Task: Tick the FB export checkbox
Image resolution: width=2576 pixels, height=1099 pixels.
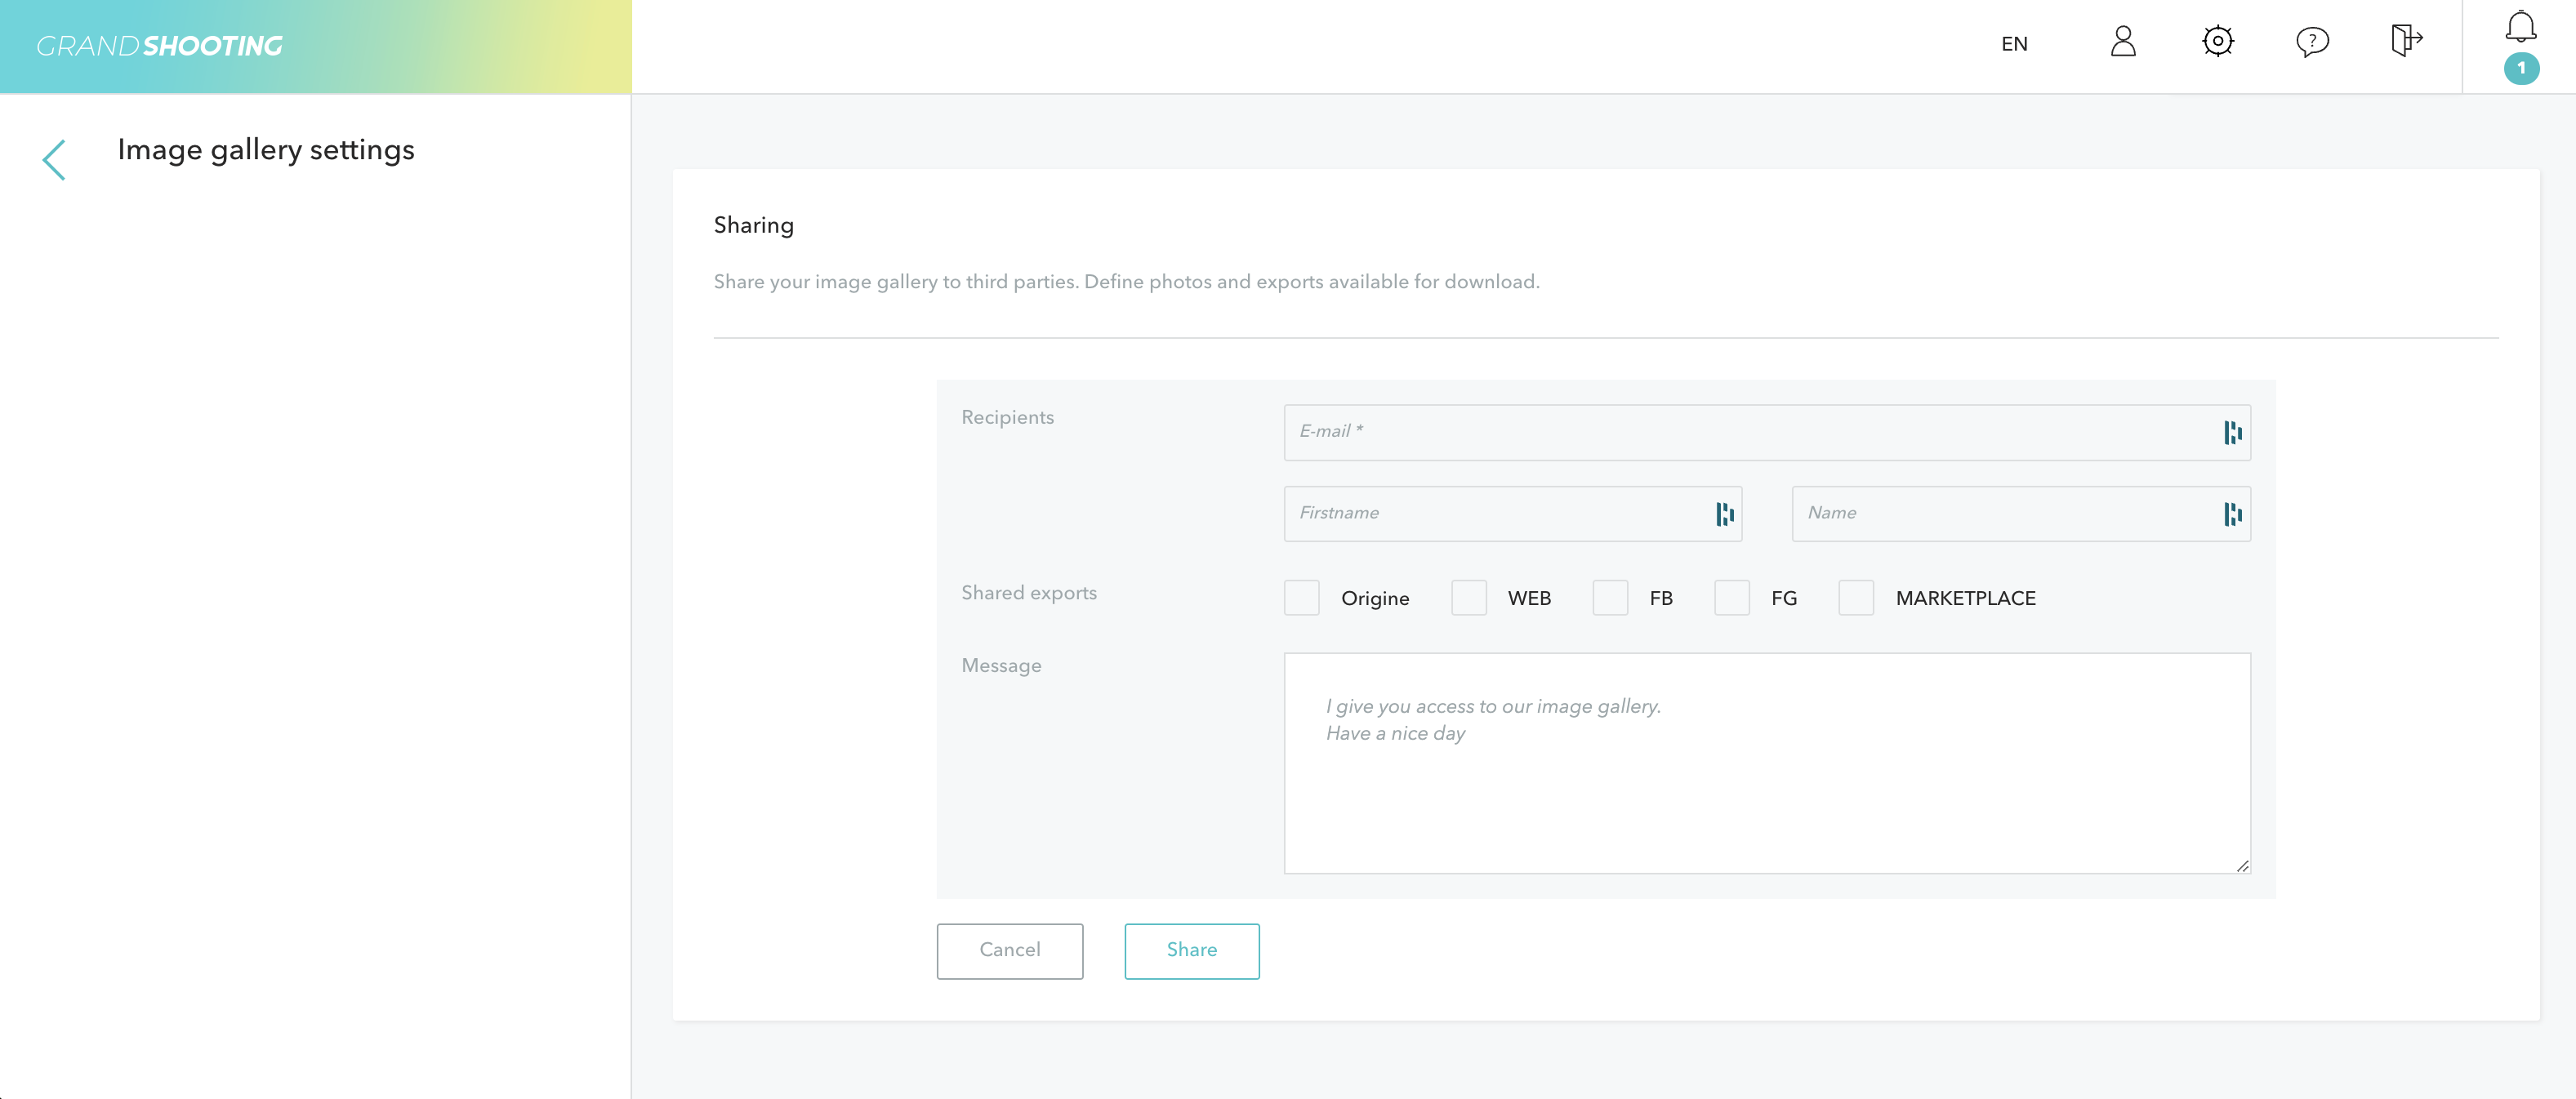Action: [x=1610, y=598]
